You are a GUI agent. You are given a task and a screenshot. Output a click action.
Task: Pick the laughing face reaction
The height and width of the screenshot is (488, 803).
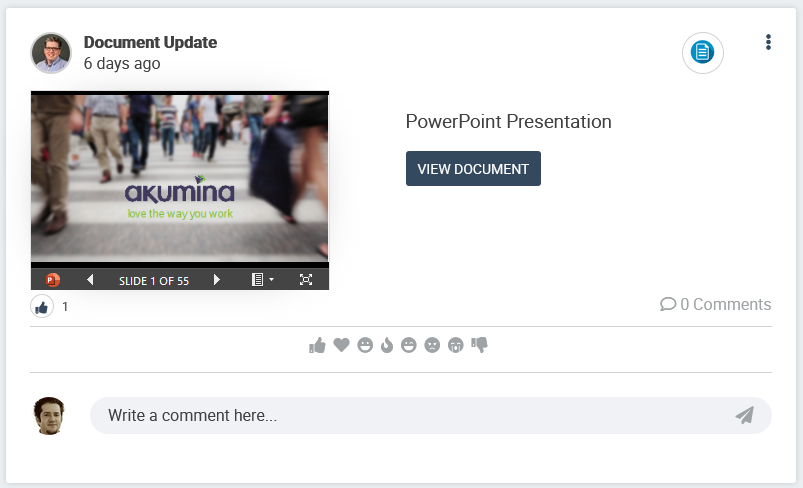point(409,345)
